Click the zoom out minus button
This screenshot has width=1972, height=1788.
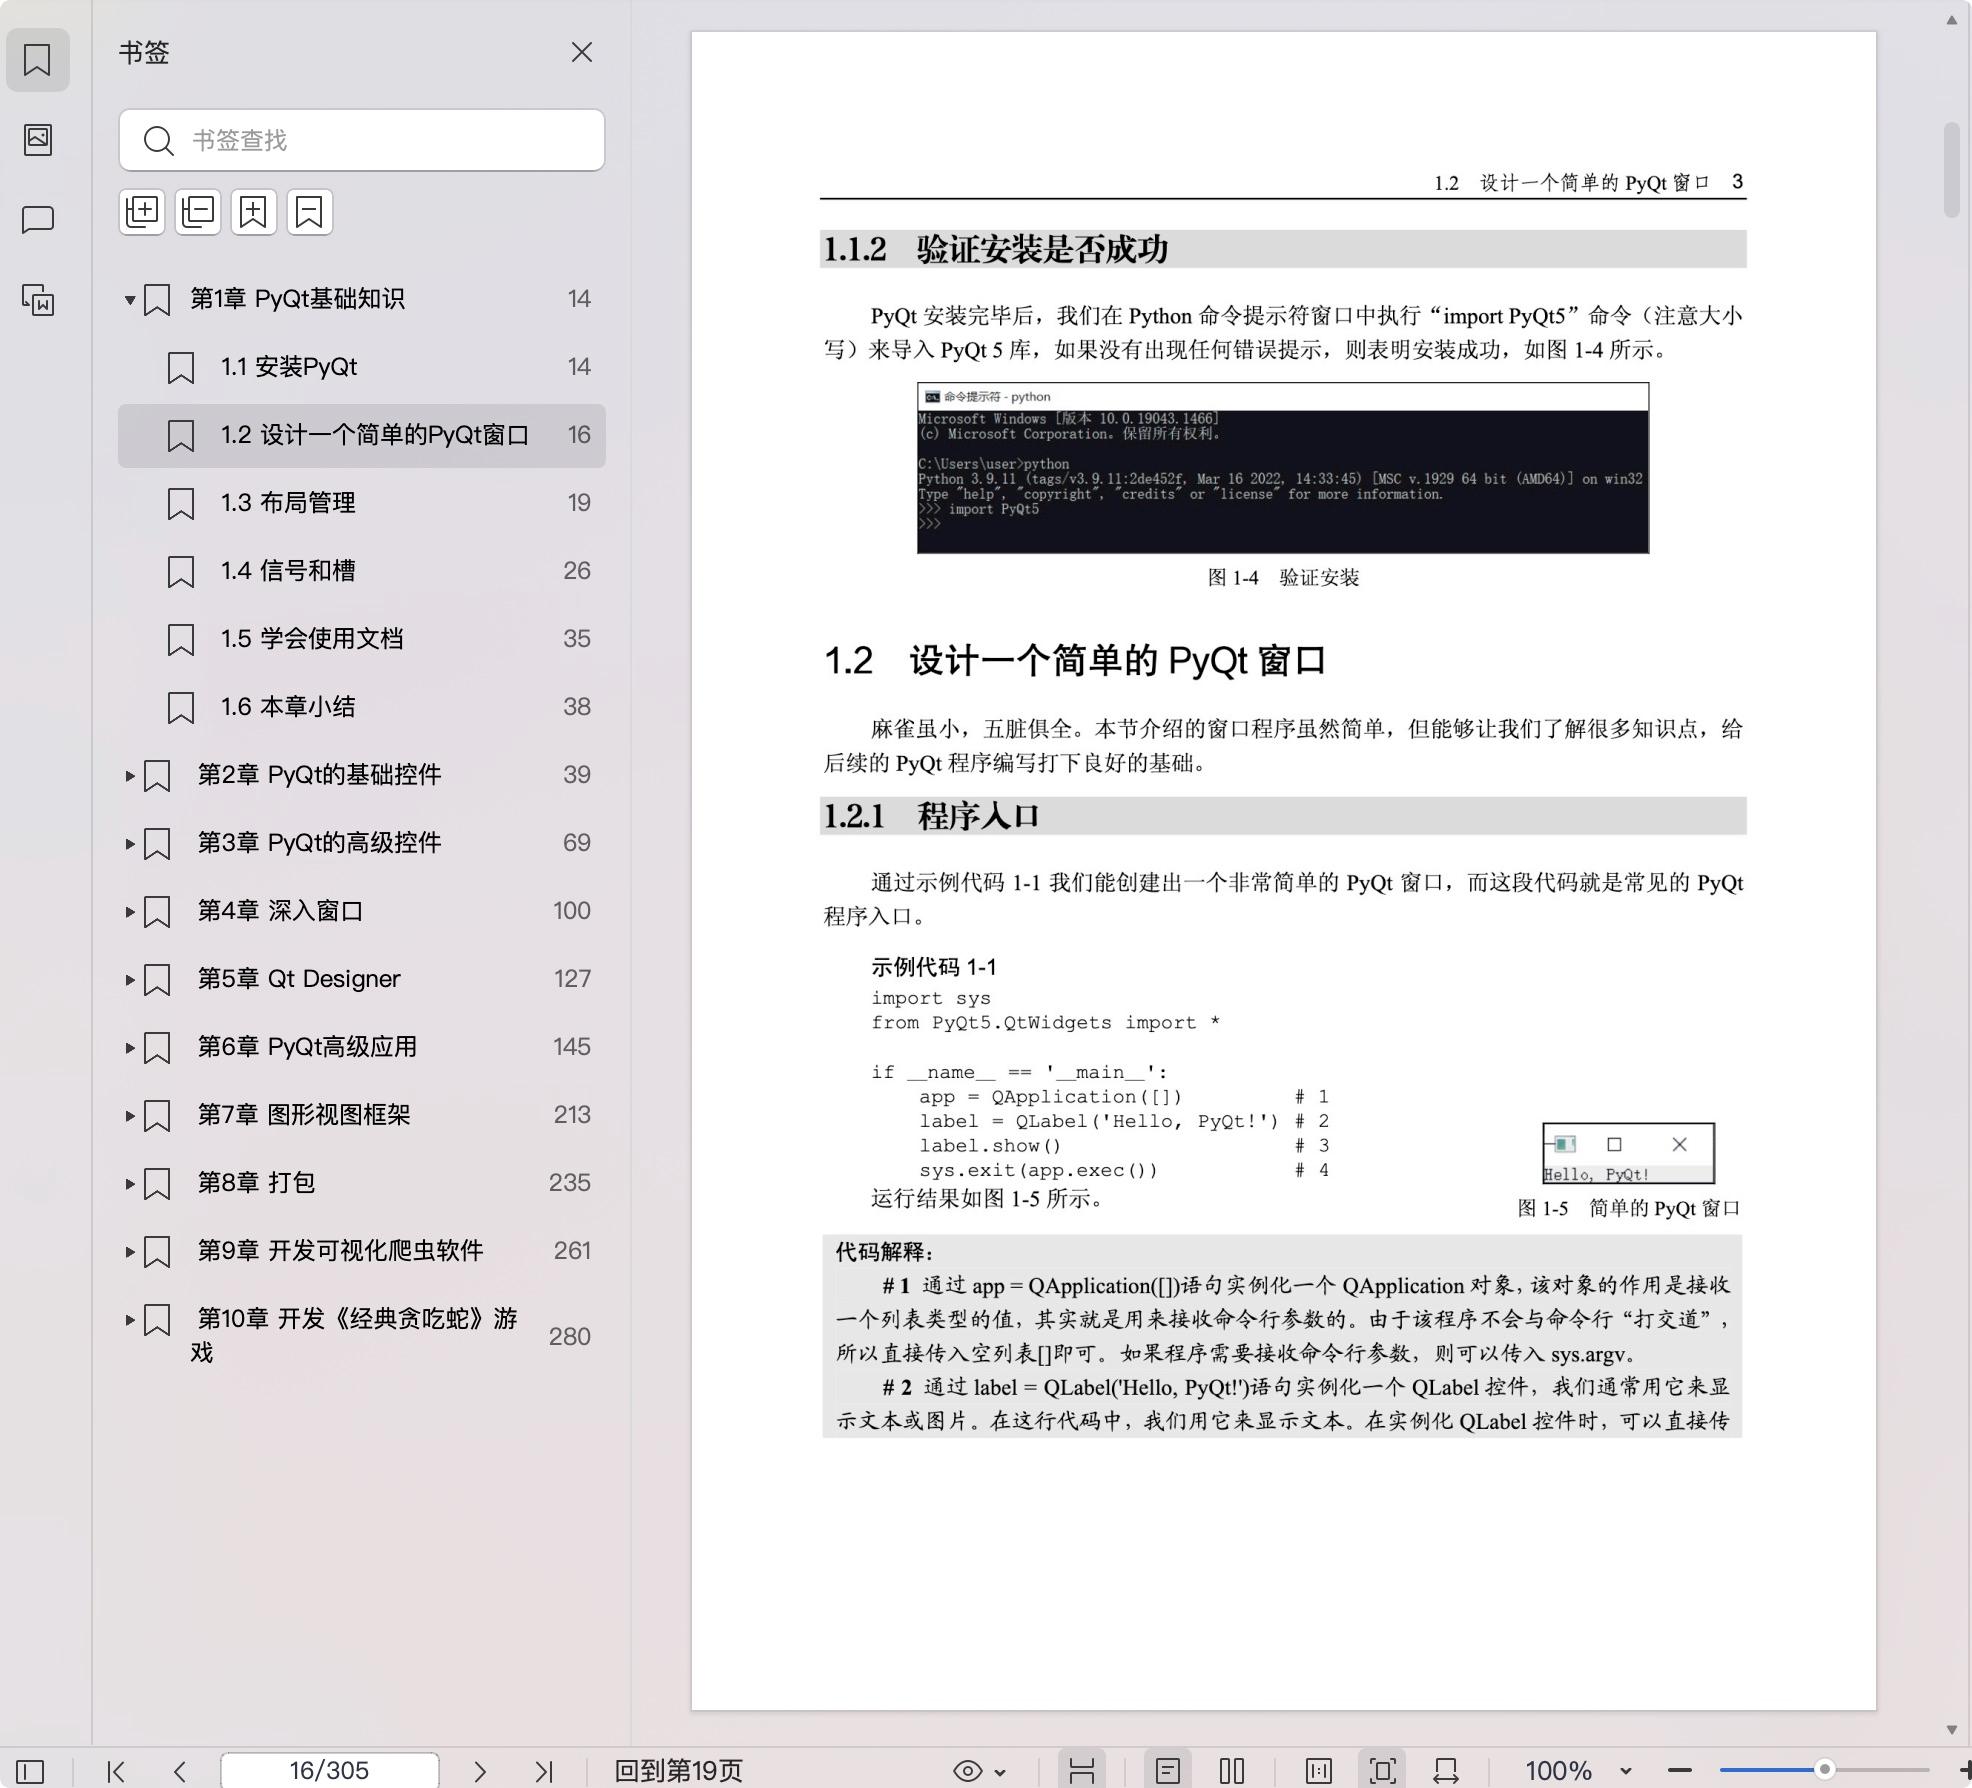[1680, 1771]
